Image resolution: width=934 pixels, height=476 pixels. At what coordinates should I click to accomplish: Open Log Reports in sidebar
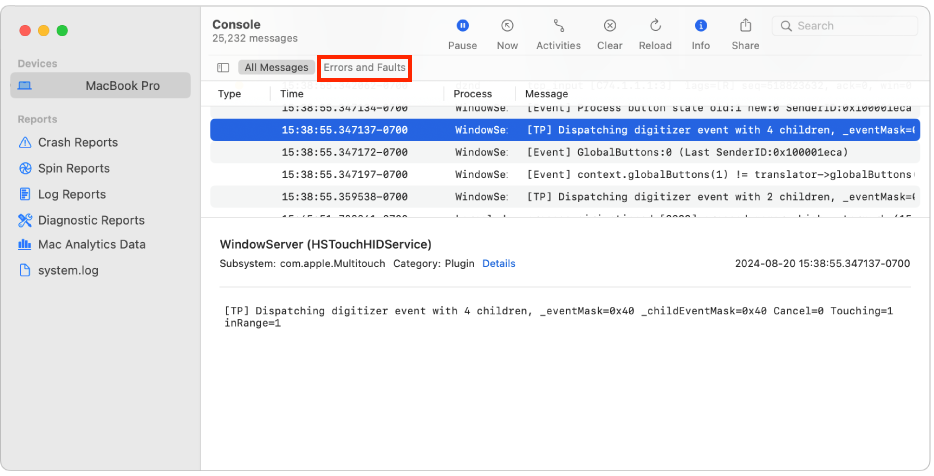[x=71, y=194]
